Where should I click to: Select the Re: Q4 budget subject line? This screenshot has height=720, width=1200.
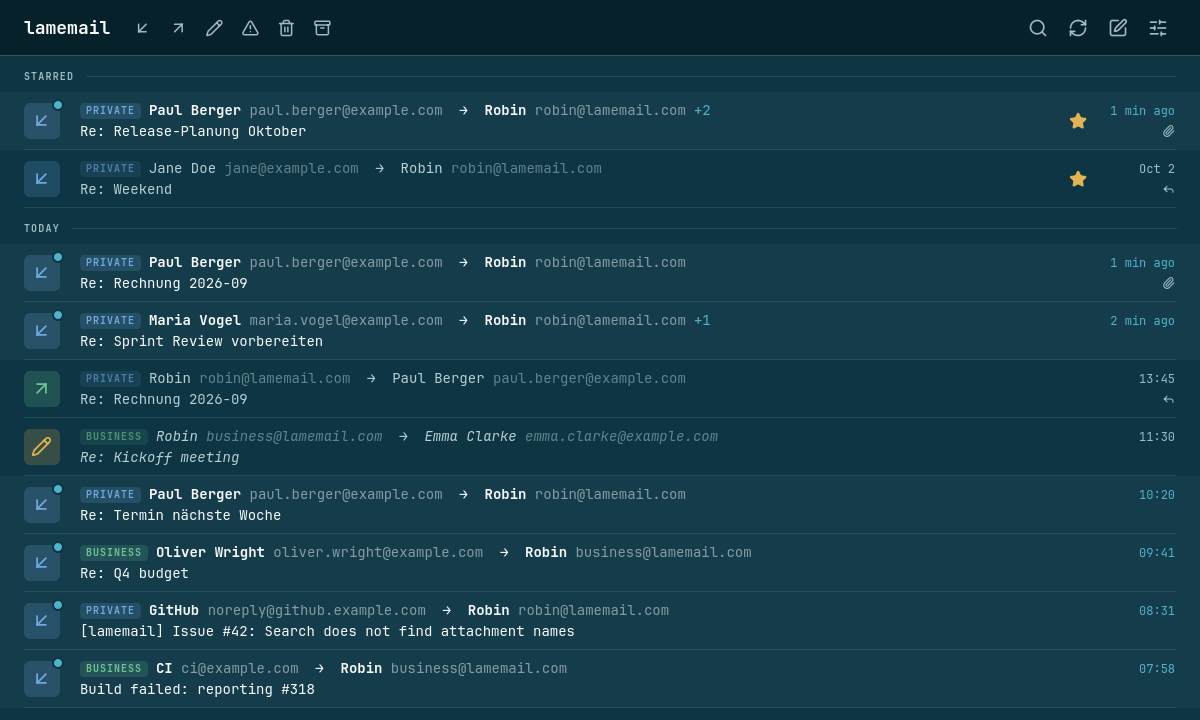pyautogui.click(x=134, y=574)
